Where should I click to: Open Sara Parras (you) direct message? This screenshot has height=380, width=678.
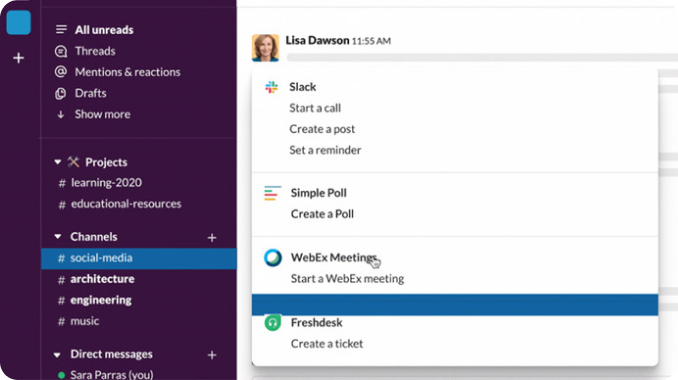click(x=112, y=374)
